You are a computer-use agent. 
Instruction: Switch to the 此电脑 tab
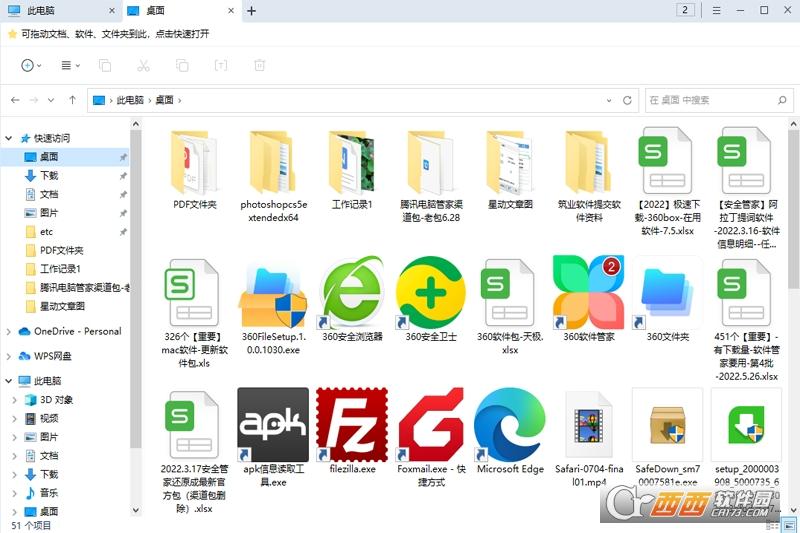[60, 11]
